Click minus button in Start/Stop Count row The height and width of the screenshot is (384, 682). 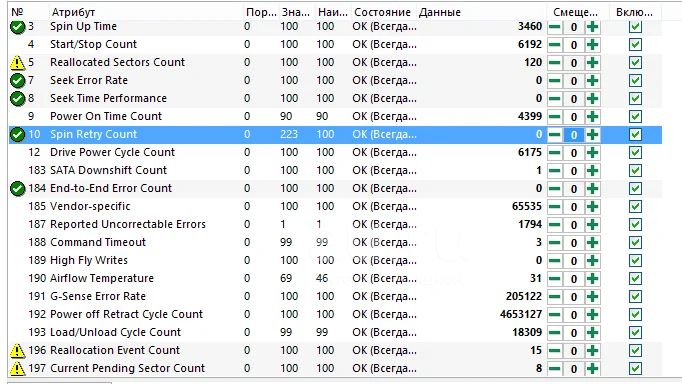pos(554,45)
